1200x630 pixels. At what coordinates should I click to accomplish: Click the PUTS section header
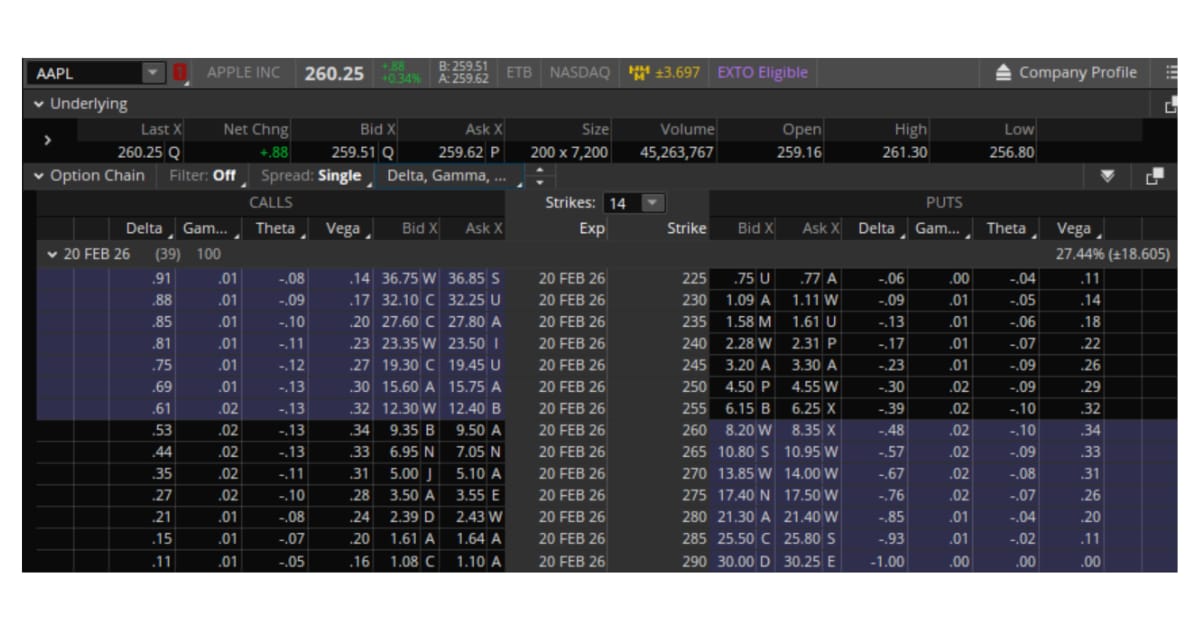click(x=944, y=203)
